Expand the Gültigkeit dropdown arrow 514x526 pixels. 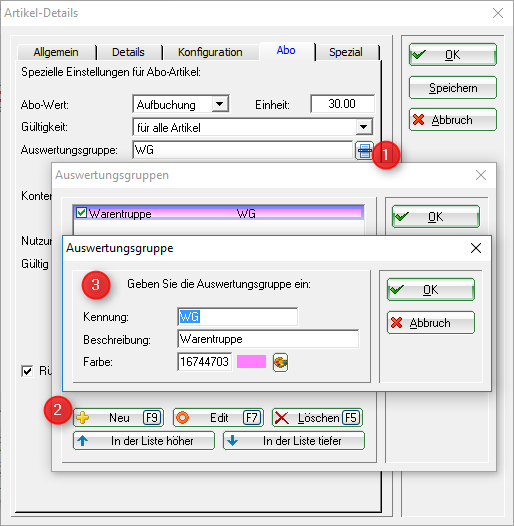tap(363, 127)
